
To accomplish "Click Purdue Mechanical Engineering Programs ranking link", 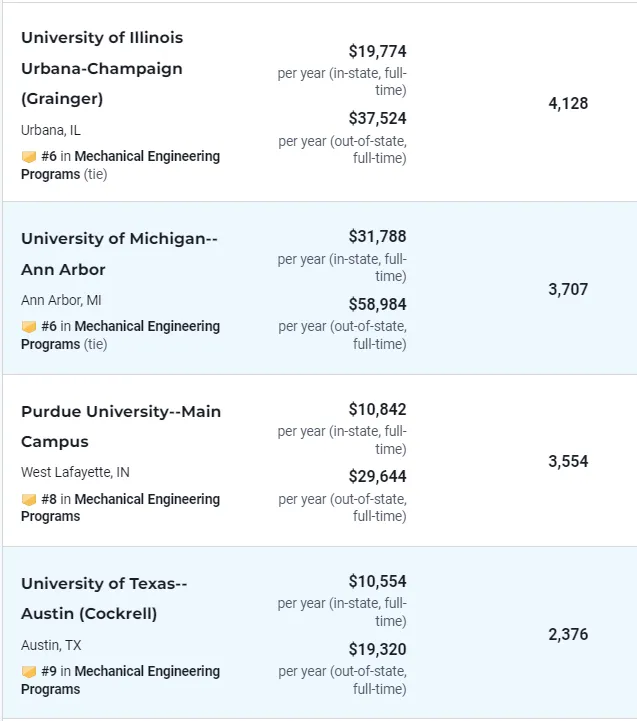I will tap(147, 500).
